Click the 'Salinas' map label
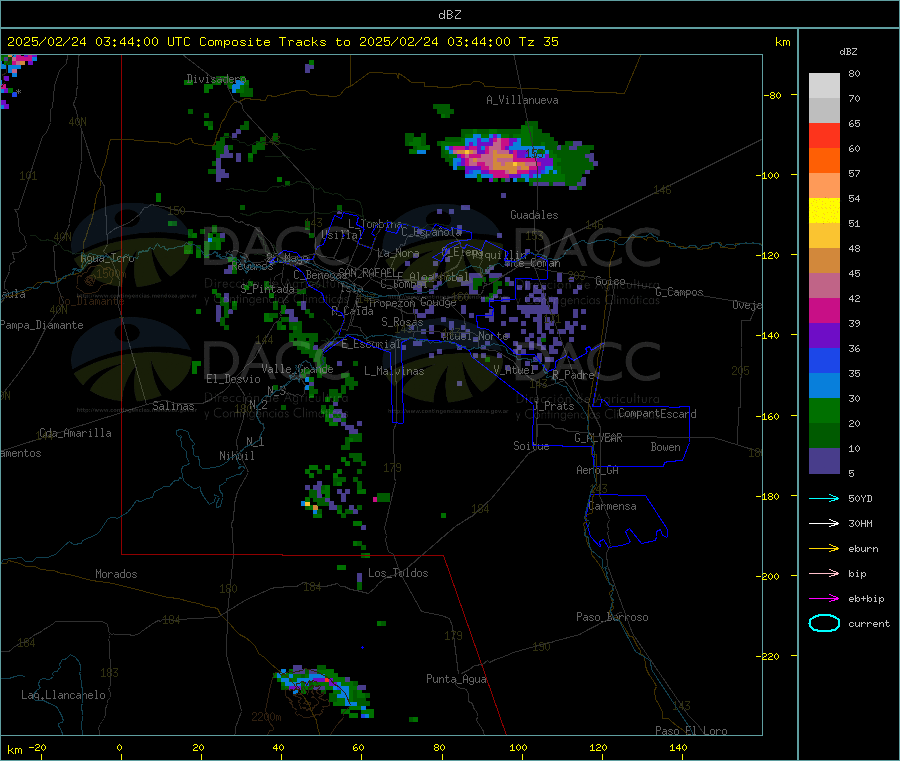 click(173, 406)
